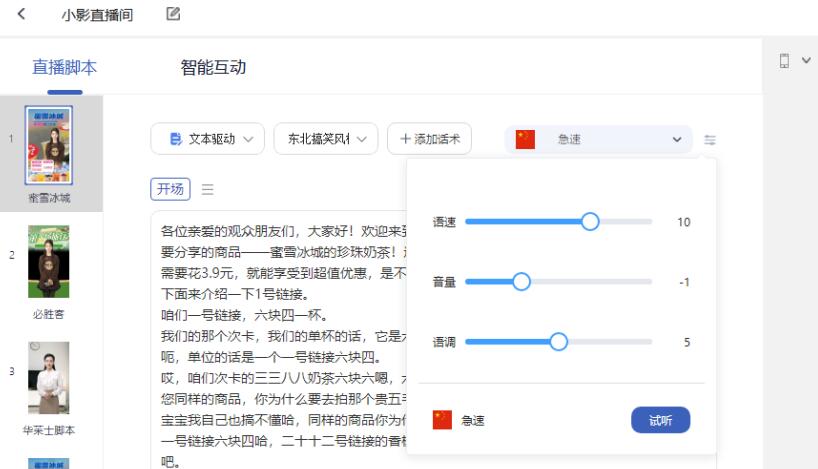Click the 小影直播间 title text
This screenshot has width=818, height=469.
(x=97, y=15)
